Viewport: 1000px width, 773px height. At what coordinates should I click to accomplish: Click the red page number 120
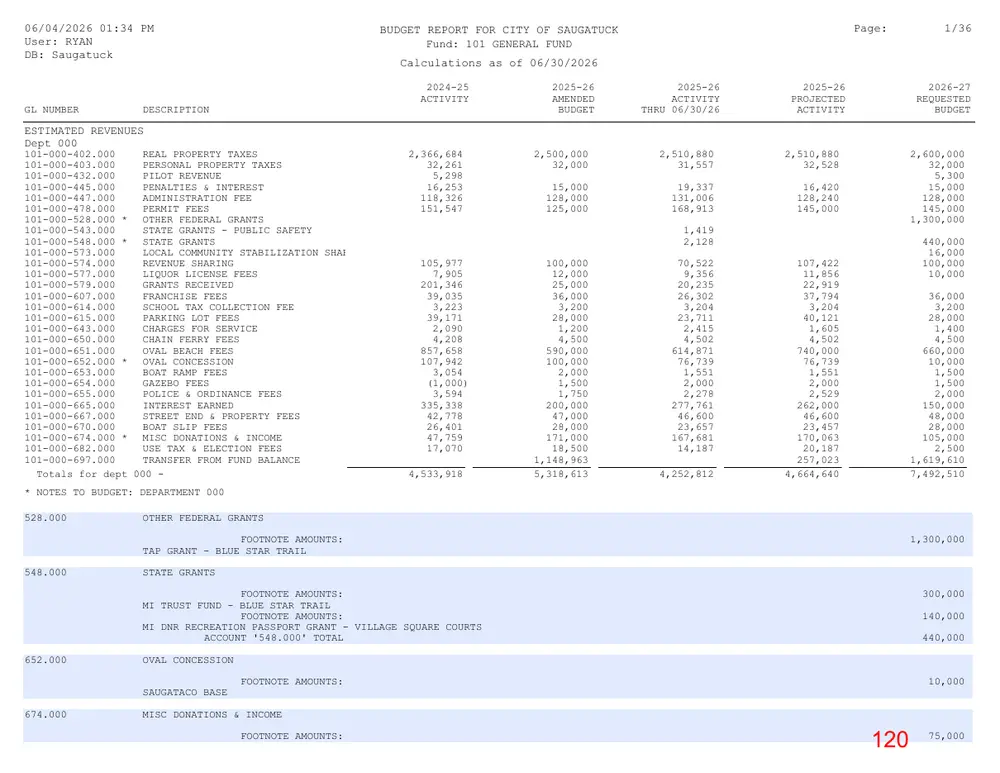tap(890, 740)
